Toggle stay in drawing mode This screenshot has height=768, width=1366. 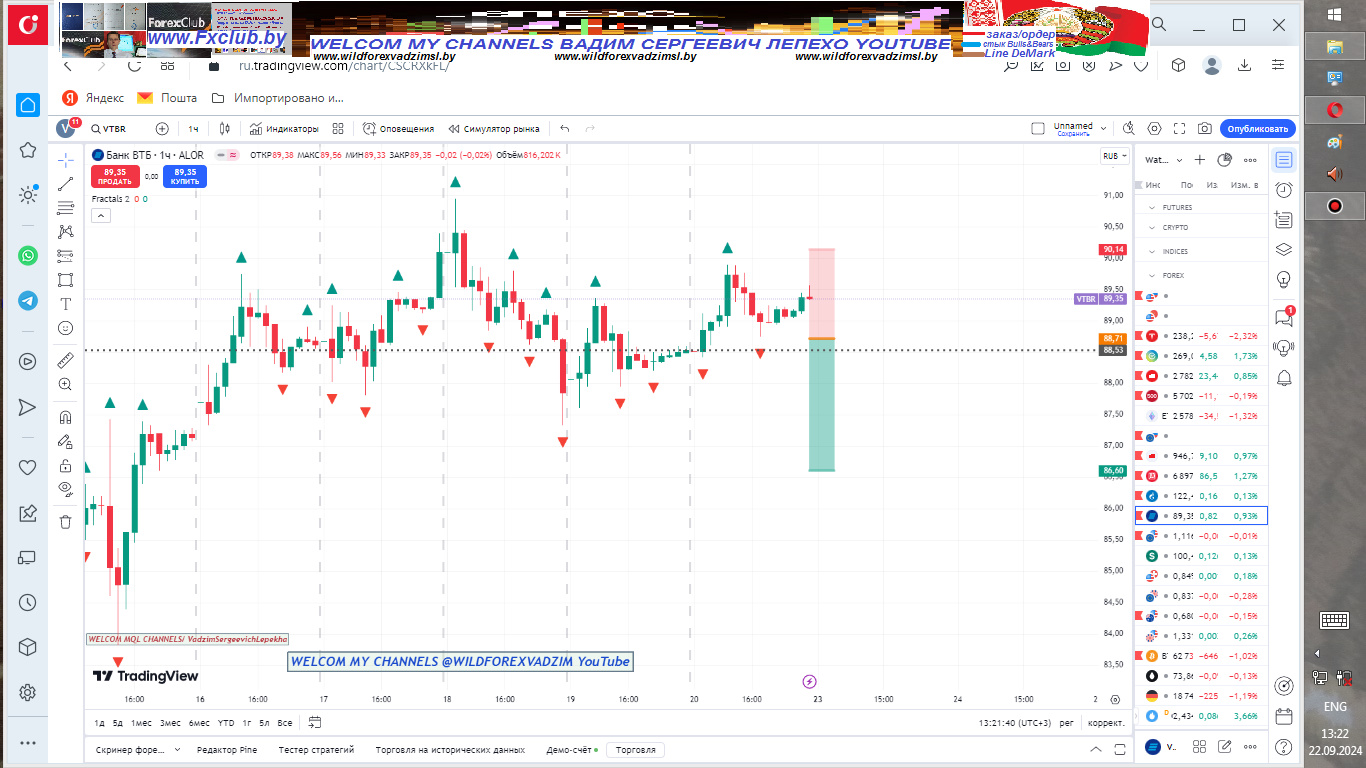tap(65, 441)
